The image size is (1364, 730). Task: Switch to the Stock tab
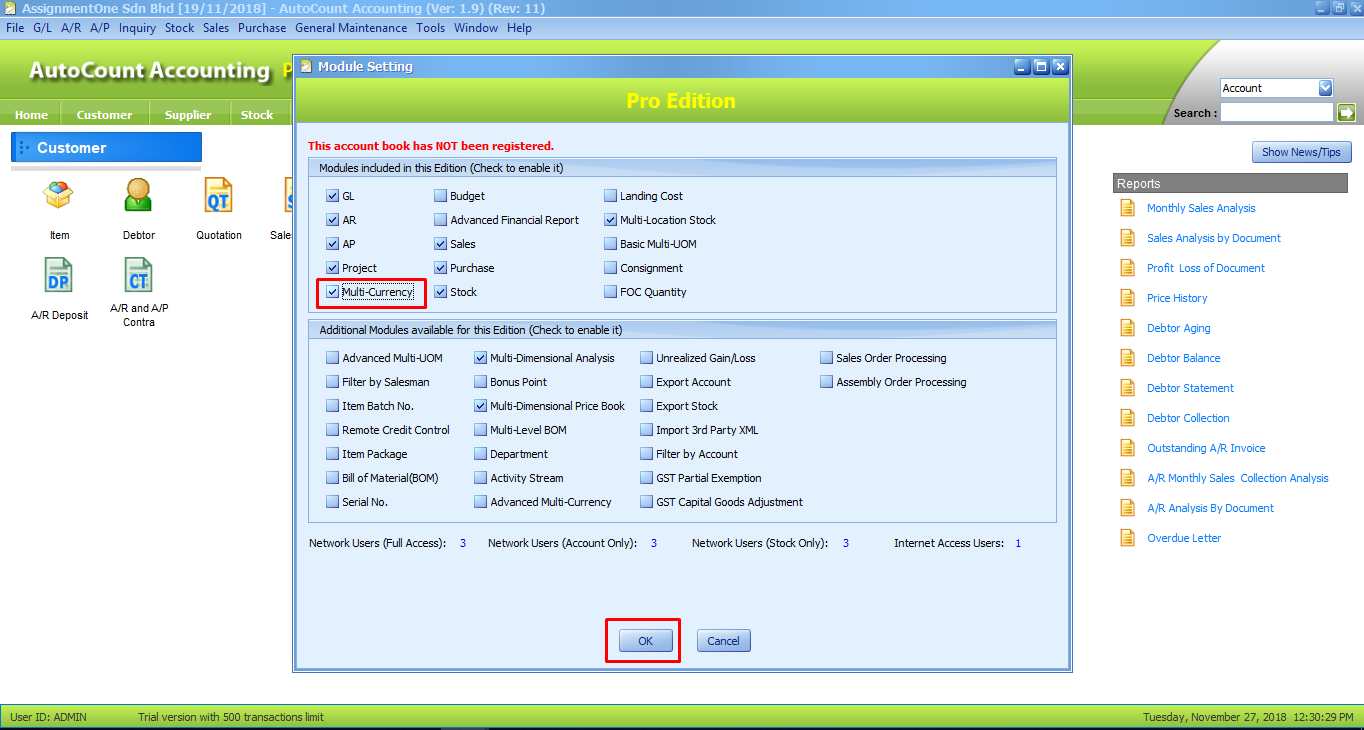coord(257,115)
